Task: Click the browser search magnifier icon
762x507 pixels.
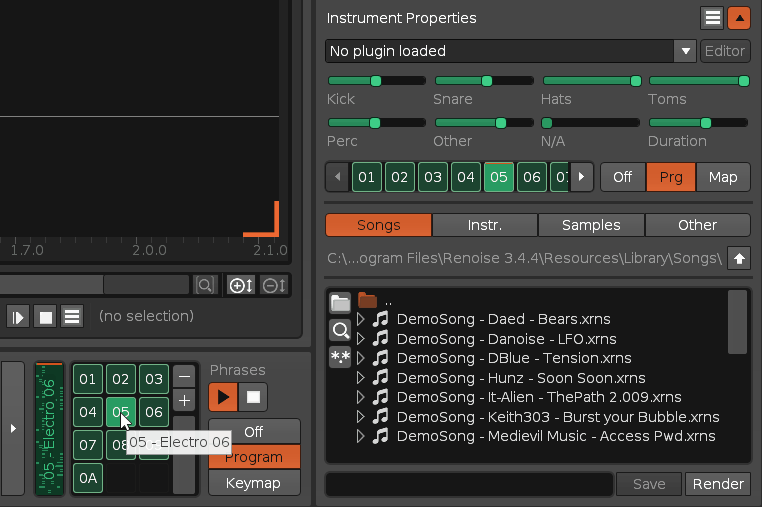Action: (x=340, y=331)
